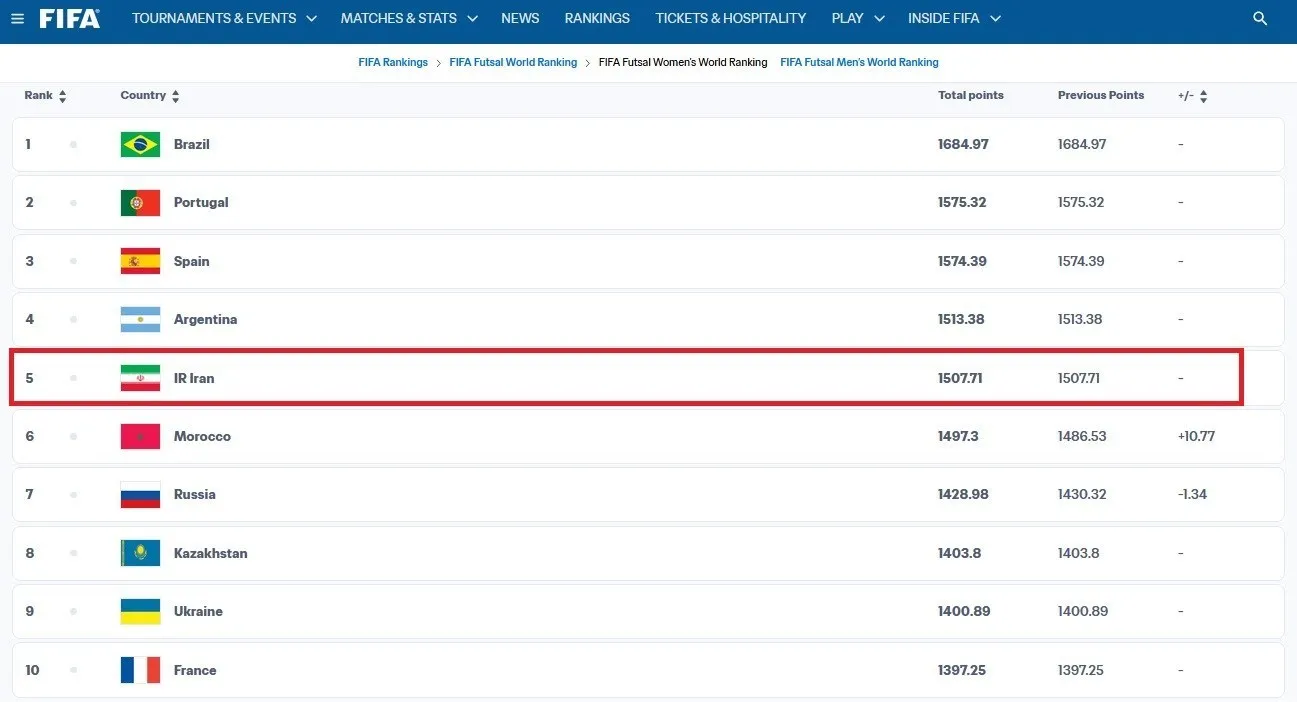Select the France country name
The width and height of the screenshot is (1297, 702).
[195, 670]
